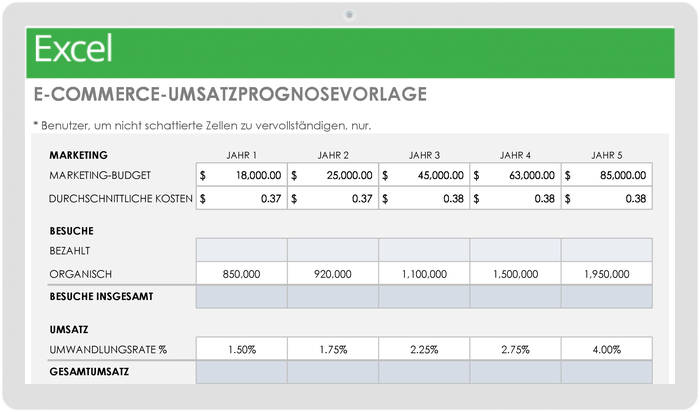Click the MARKETING-BUDGET row label
Screen dimensions: 700x412
pyautogui.click(x=100, y=175)
